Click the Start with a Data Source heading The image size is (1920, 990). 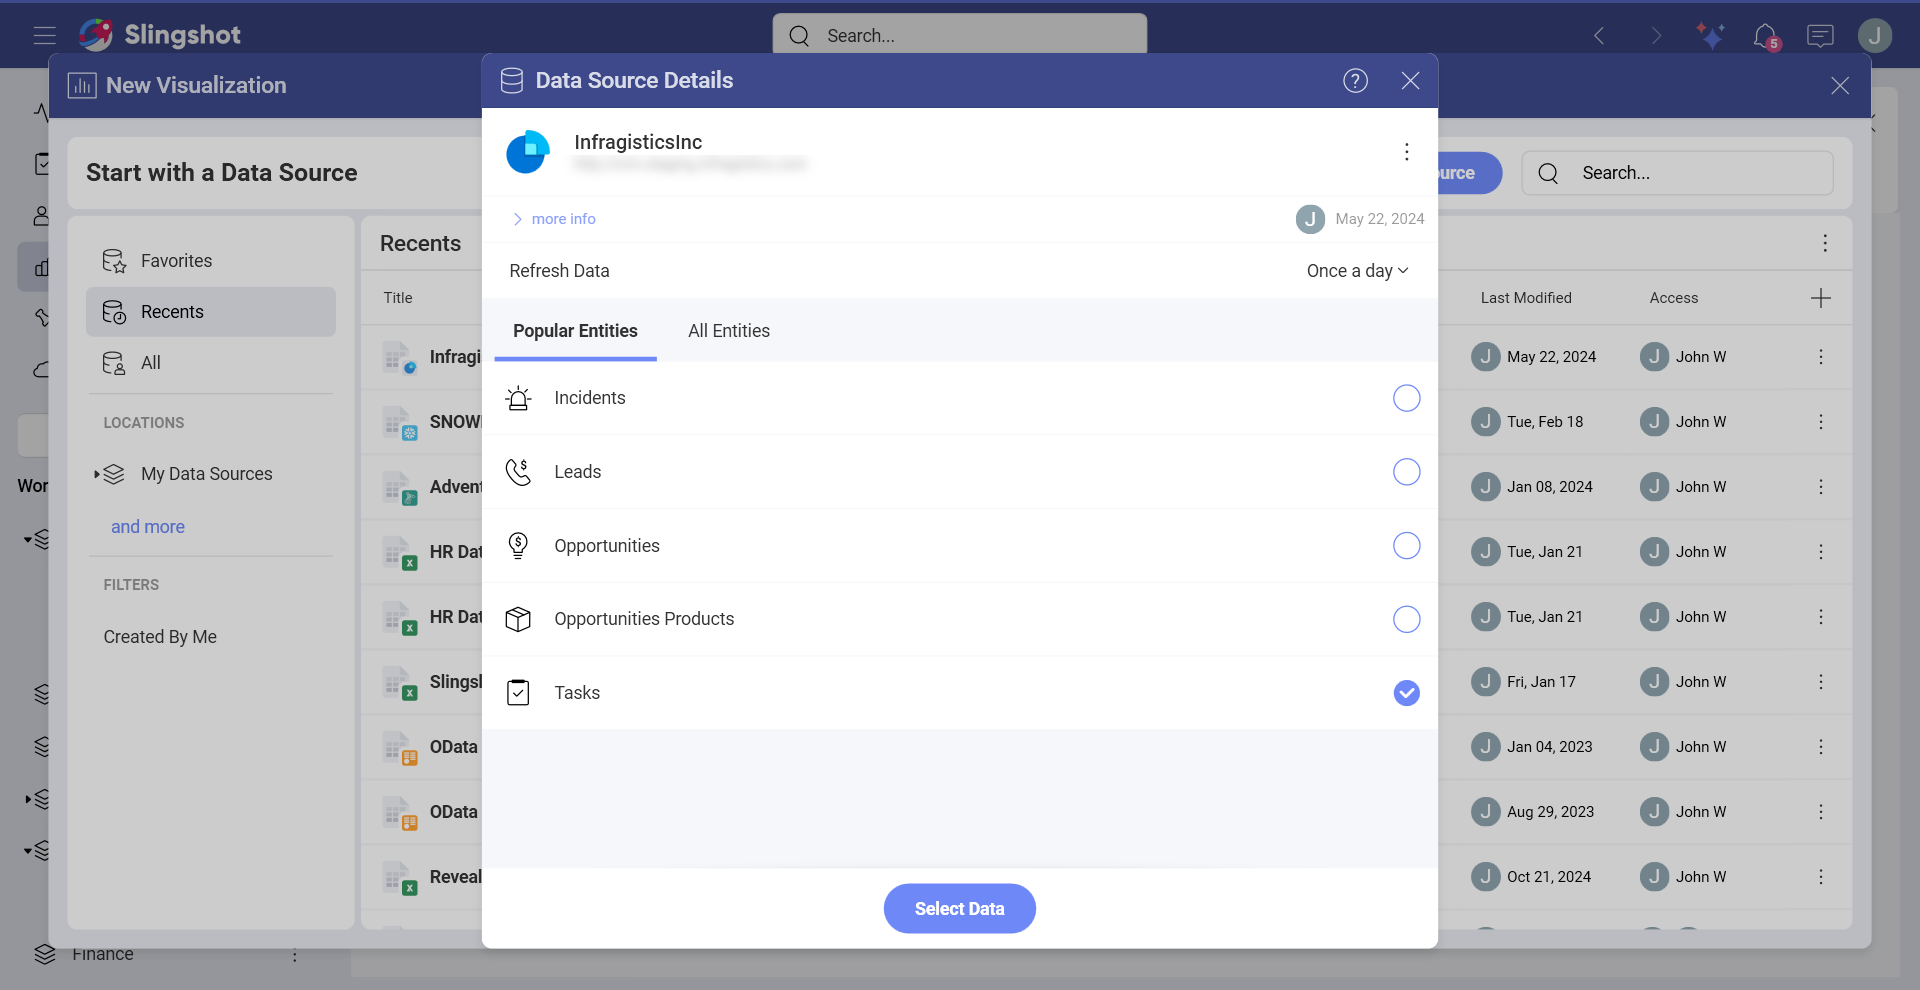222,173
